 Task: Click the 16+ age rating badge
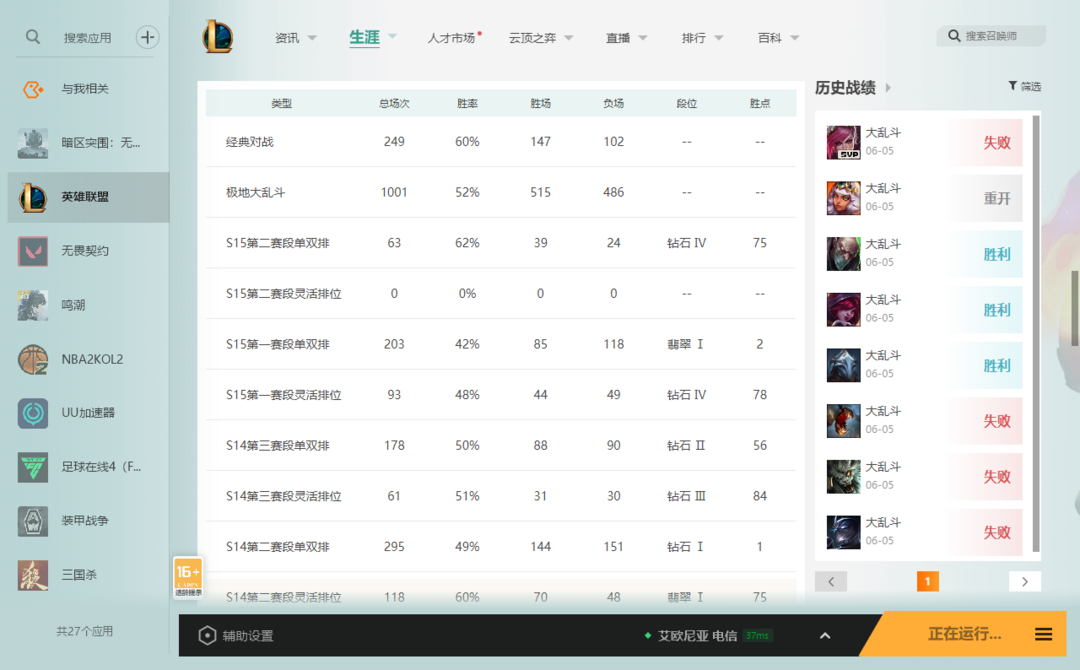point(188,578)
